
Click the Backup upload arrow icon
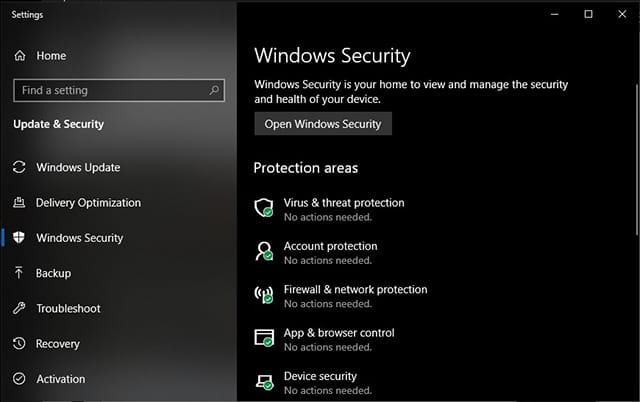click(19, 273)
